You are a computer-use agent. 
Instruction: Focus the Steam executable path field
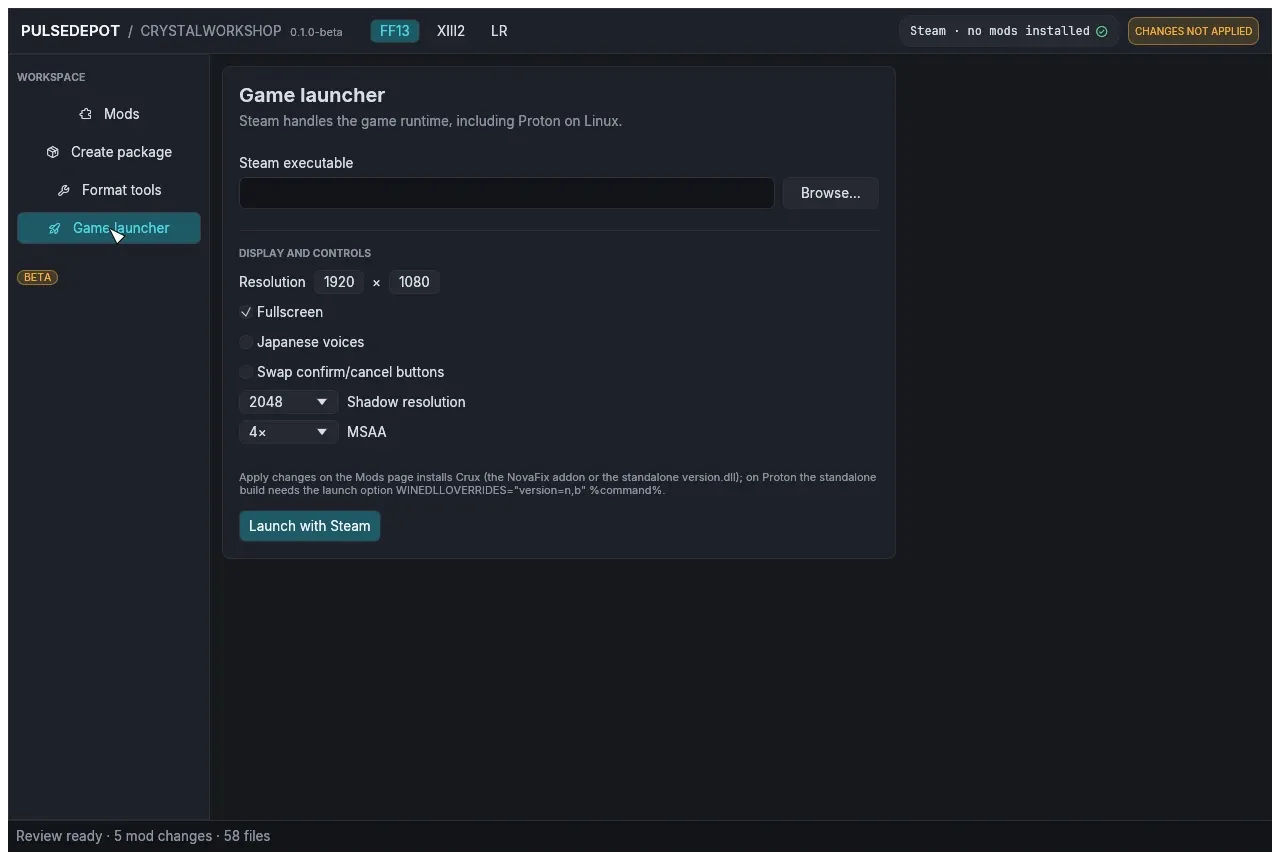tap(506, 193)
